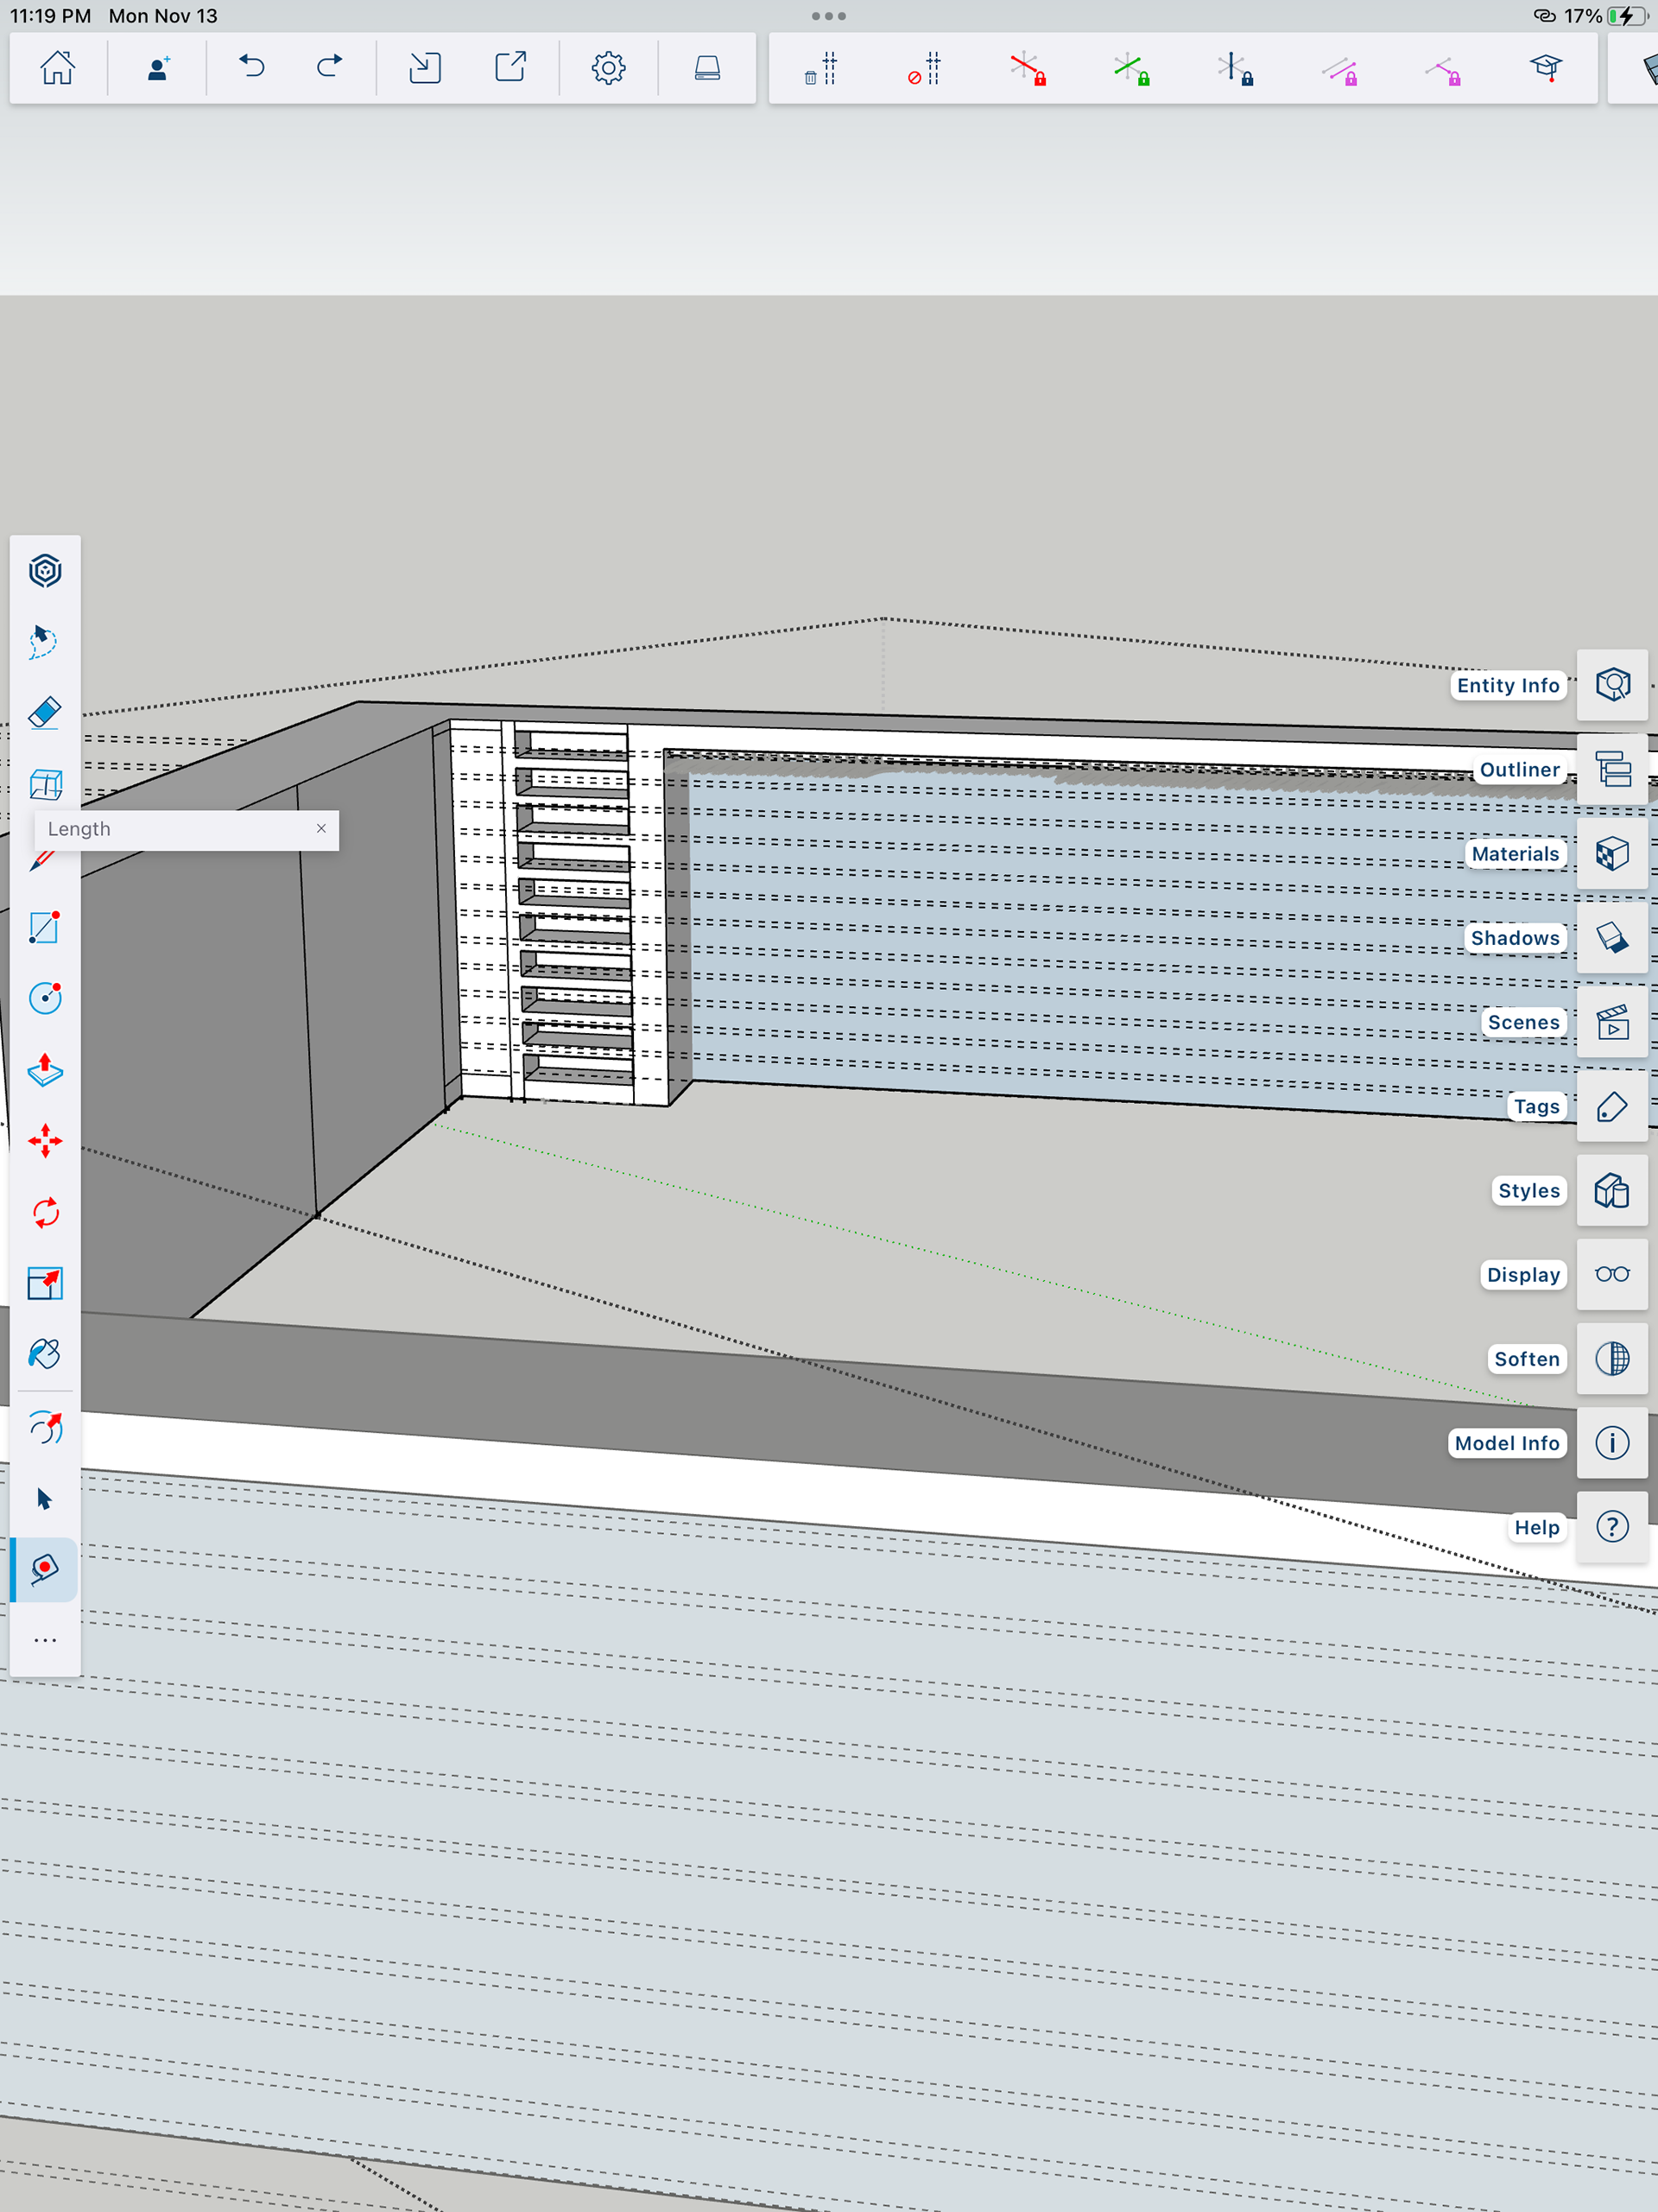Open the Scenes panel icon
This screenshot has height=2212, width=1658.
pos(1612,1022)
